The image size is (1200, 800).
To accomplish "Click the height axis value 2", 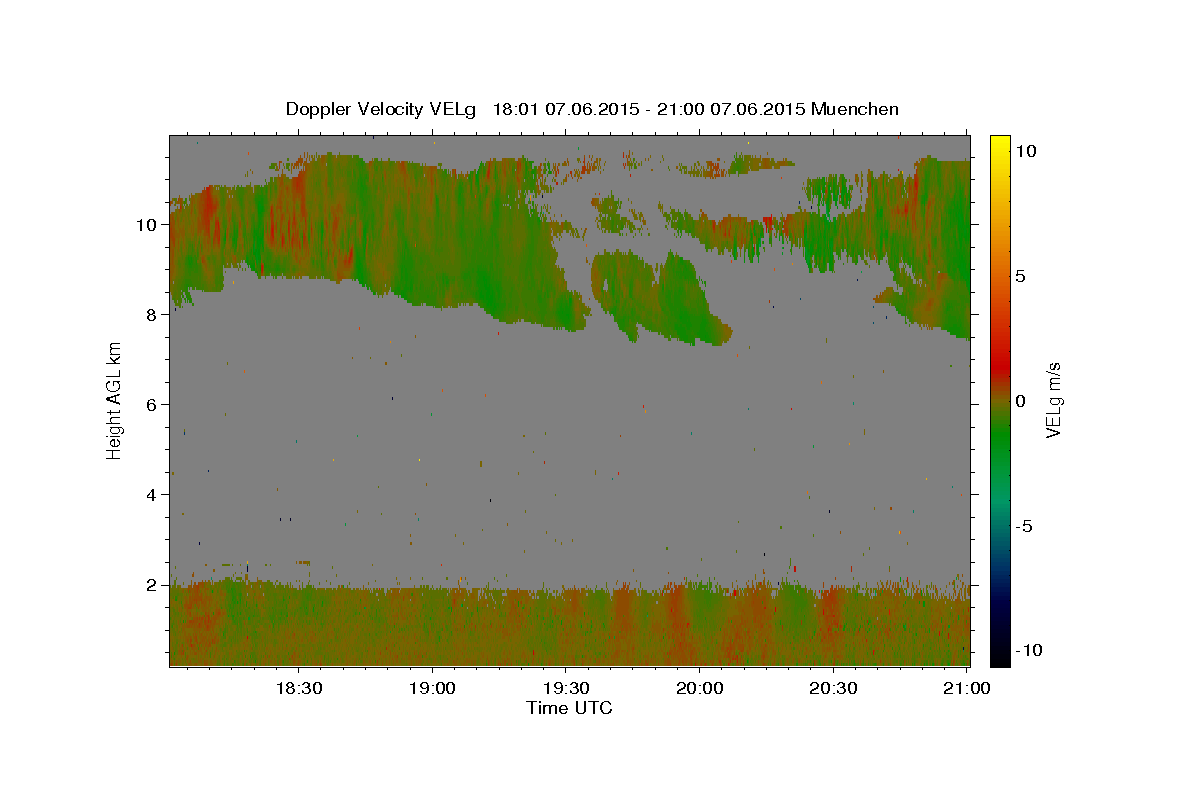I will [152, 585].
